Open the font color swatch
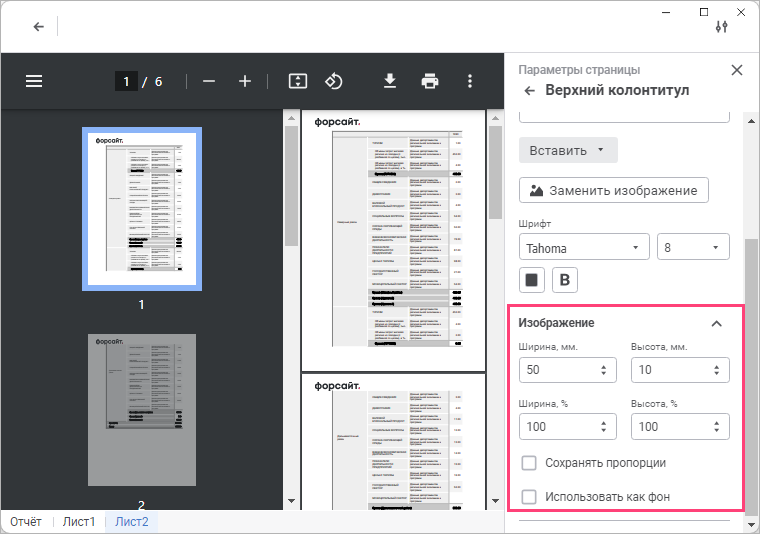This screenshot has width=760, height=534. [532, 279]
